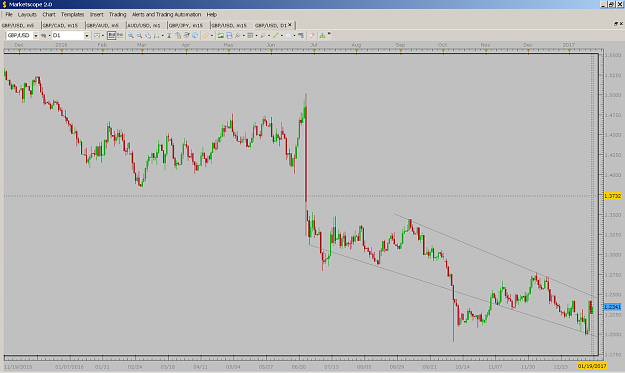Toggle the Bid price mode button
This screenshot has height=373, width=625.
tap(111, 35)
